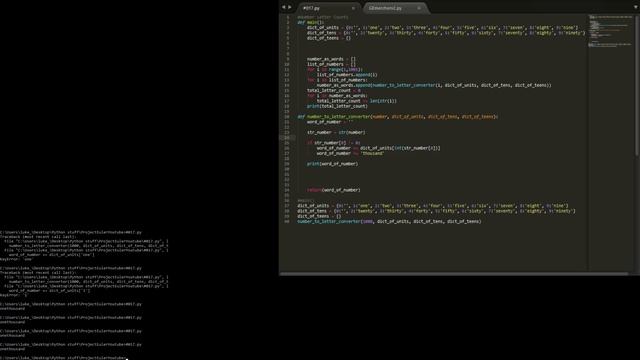Viewport: 640px width, 360px height.
Task: Click the 'dict_of_units[int(str_number...' line
Action: coord(378,148)
